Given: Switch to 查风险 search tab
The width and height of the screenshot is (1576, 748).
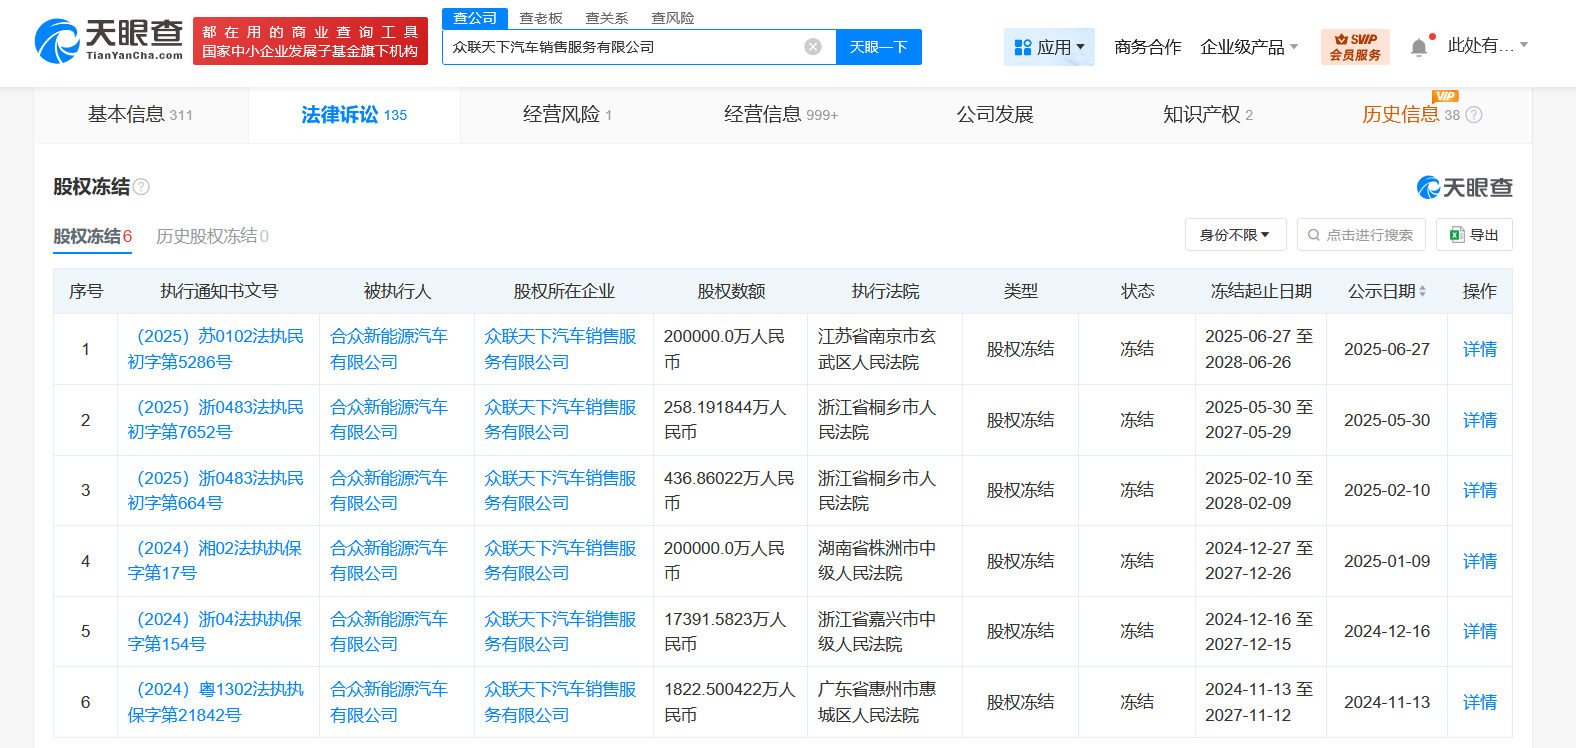Looking at the screenshot, I should 673,18.
